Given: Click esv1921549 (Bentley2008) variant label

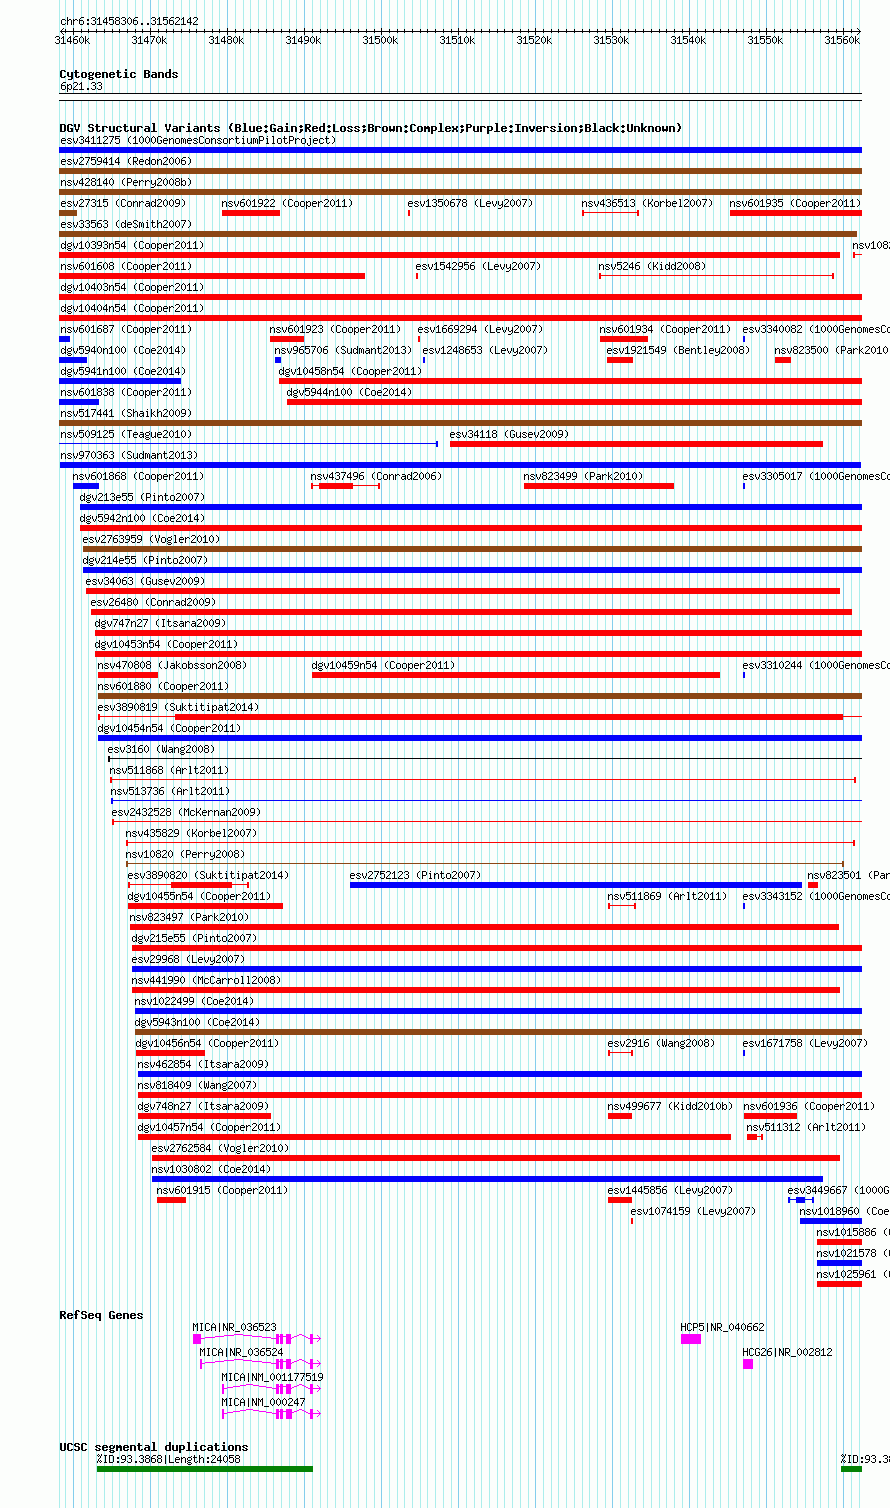Looking at the screenshot, I should point(678,350).
